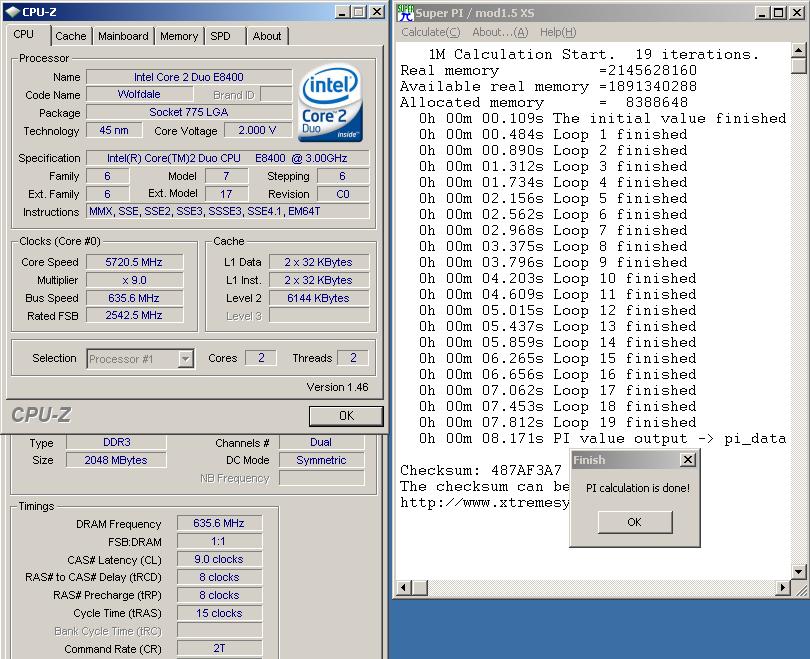Click the Super PI horizontal scroll left arrow
The height and width of the screenshot is (659, 810).
404,587
